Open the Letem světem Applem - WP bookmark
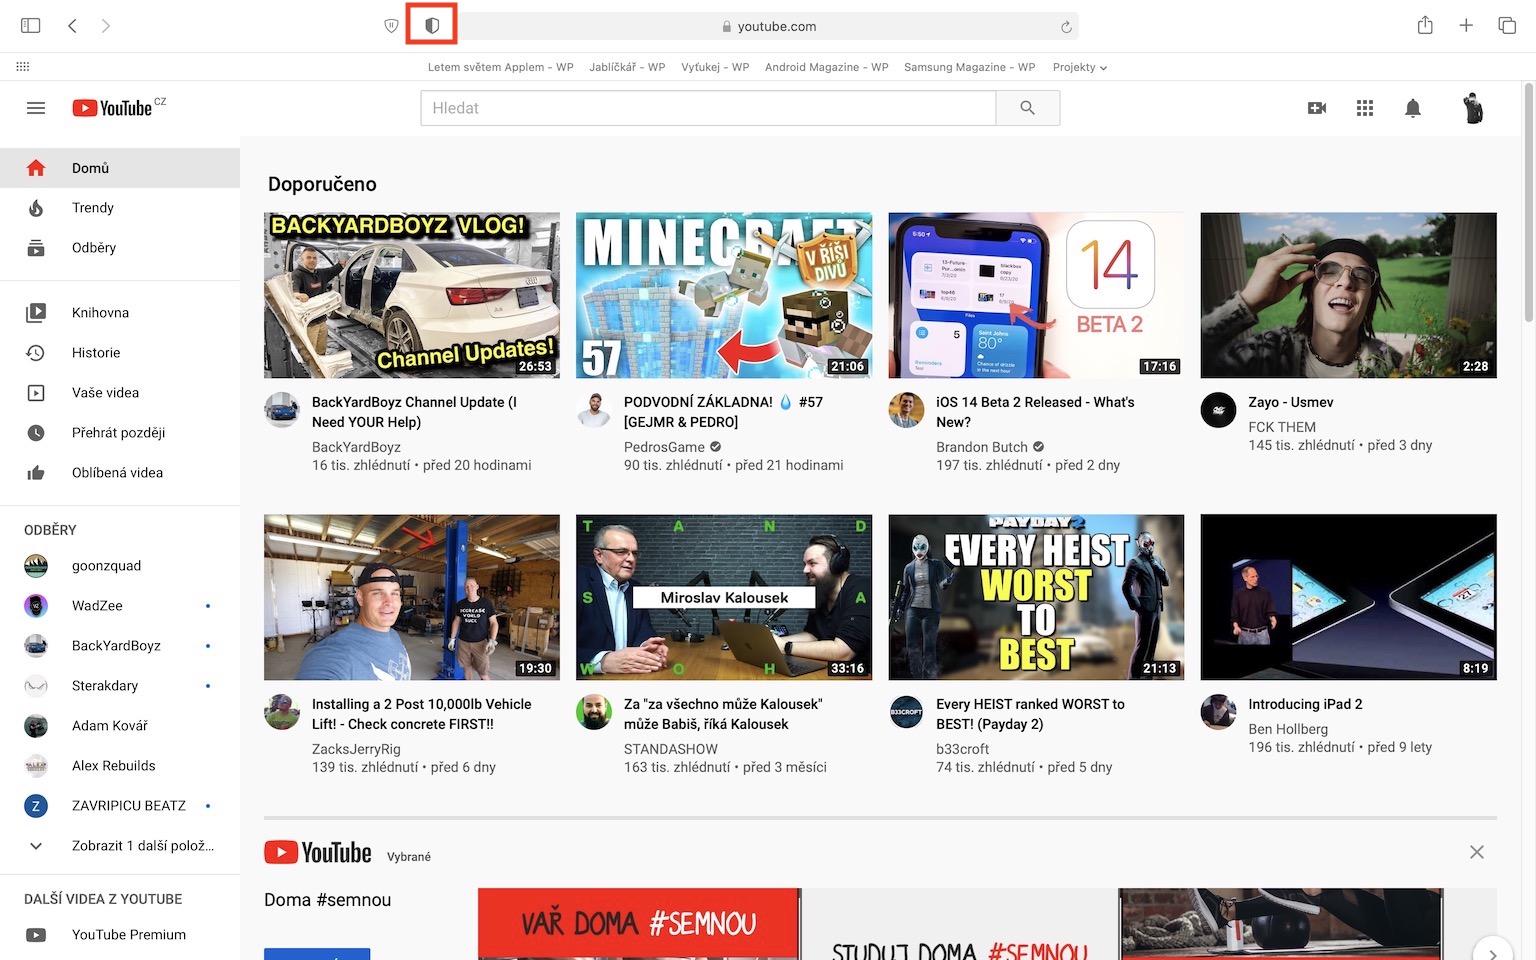 point(500,67)
